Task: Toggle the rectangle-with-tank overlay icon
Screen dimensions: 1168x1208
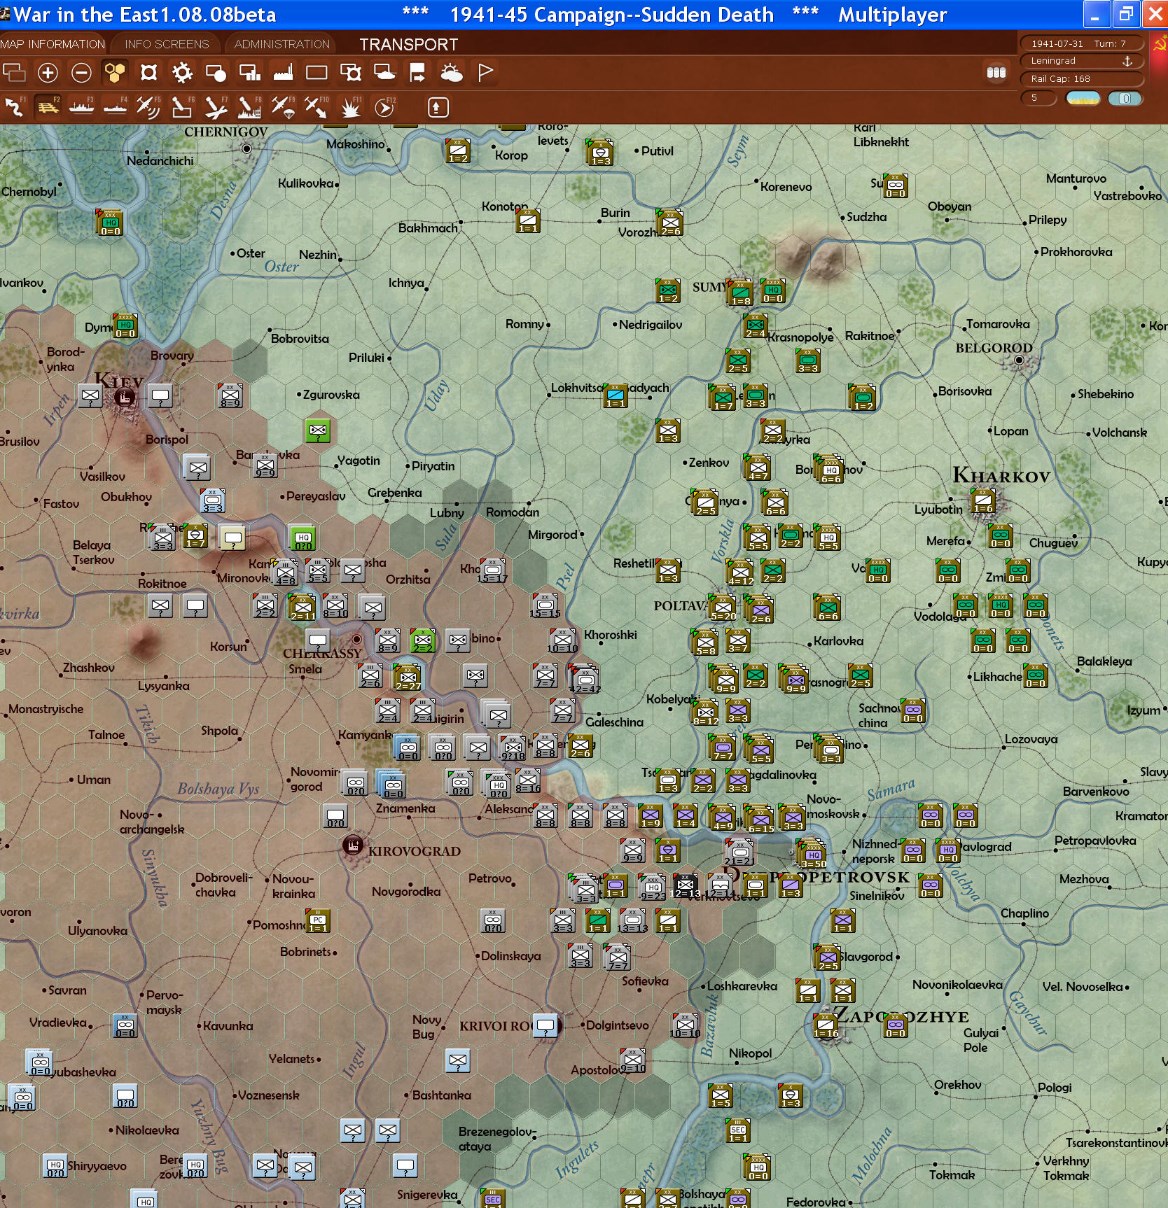Action: pos(384,72)
